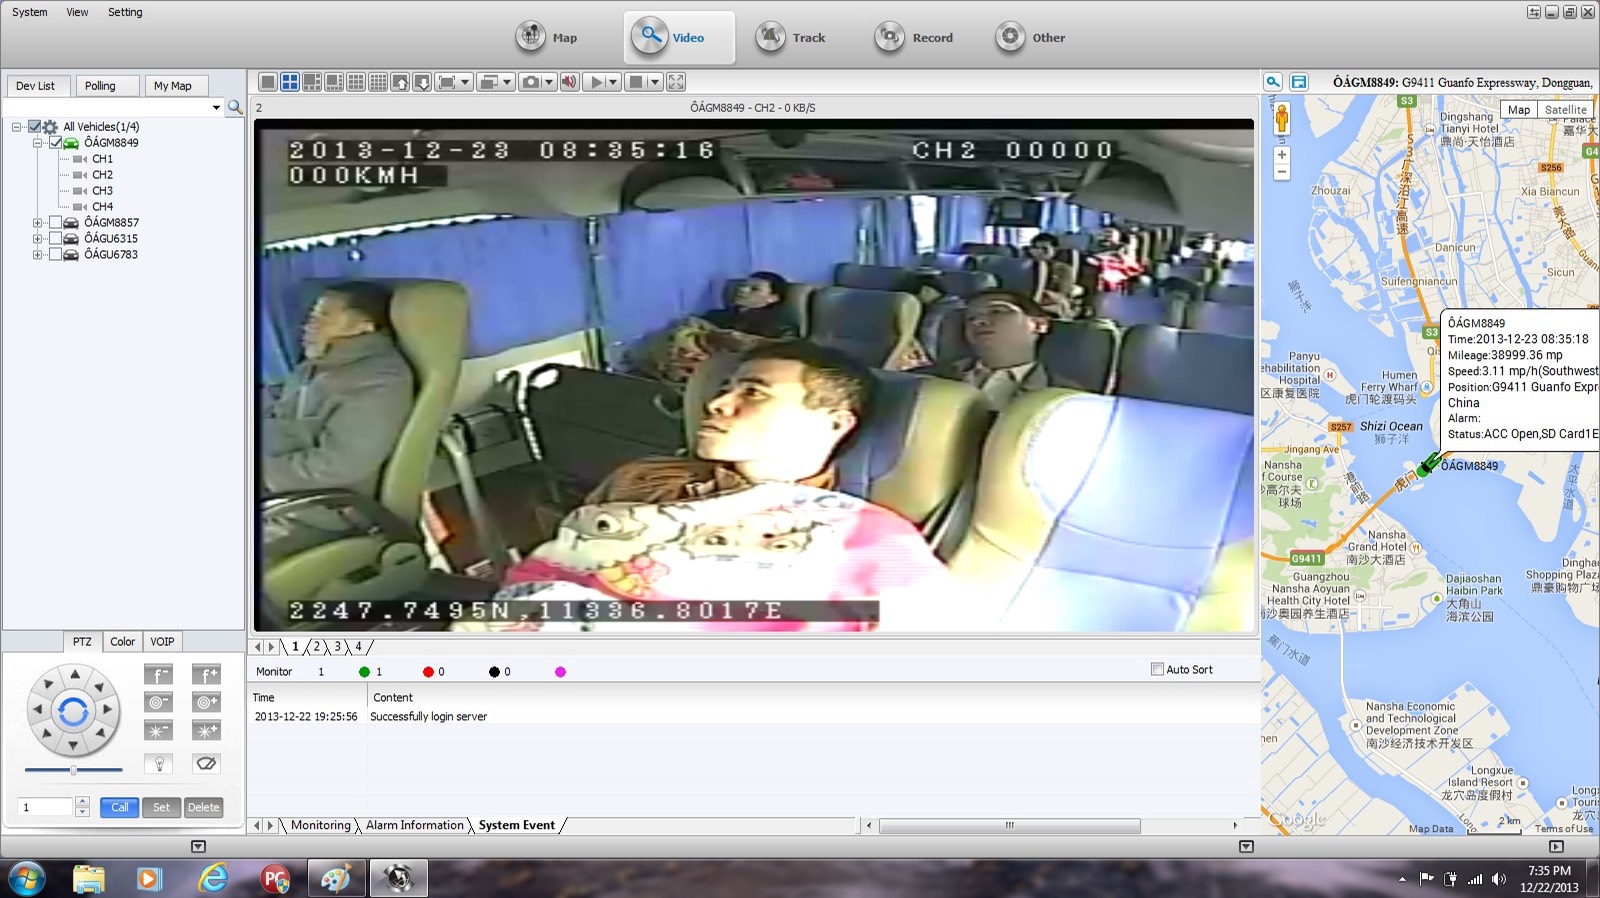Select the 3x3 grid video layout
The height and width of the screenshot is (898, 1600).
[x=356, y=82]
